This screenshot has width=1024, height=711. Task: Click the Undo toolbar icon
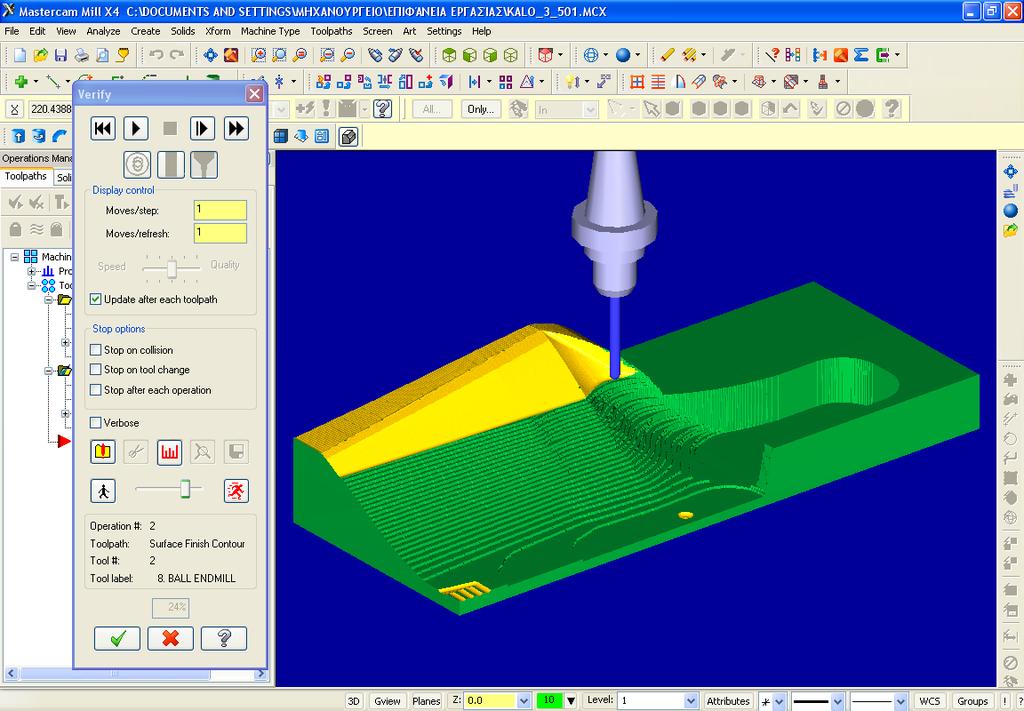point(156,55)
